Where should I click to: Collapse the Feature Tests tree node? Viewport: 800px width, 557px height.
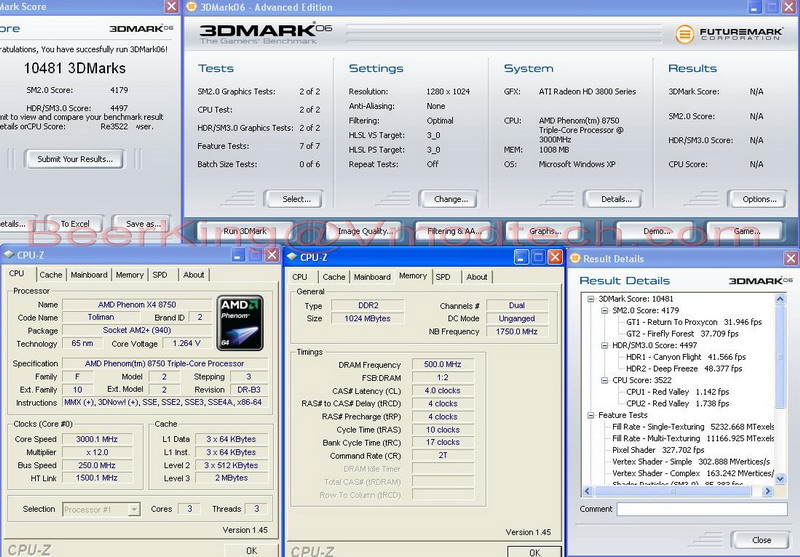click(591, 415)
